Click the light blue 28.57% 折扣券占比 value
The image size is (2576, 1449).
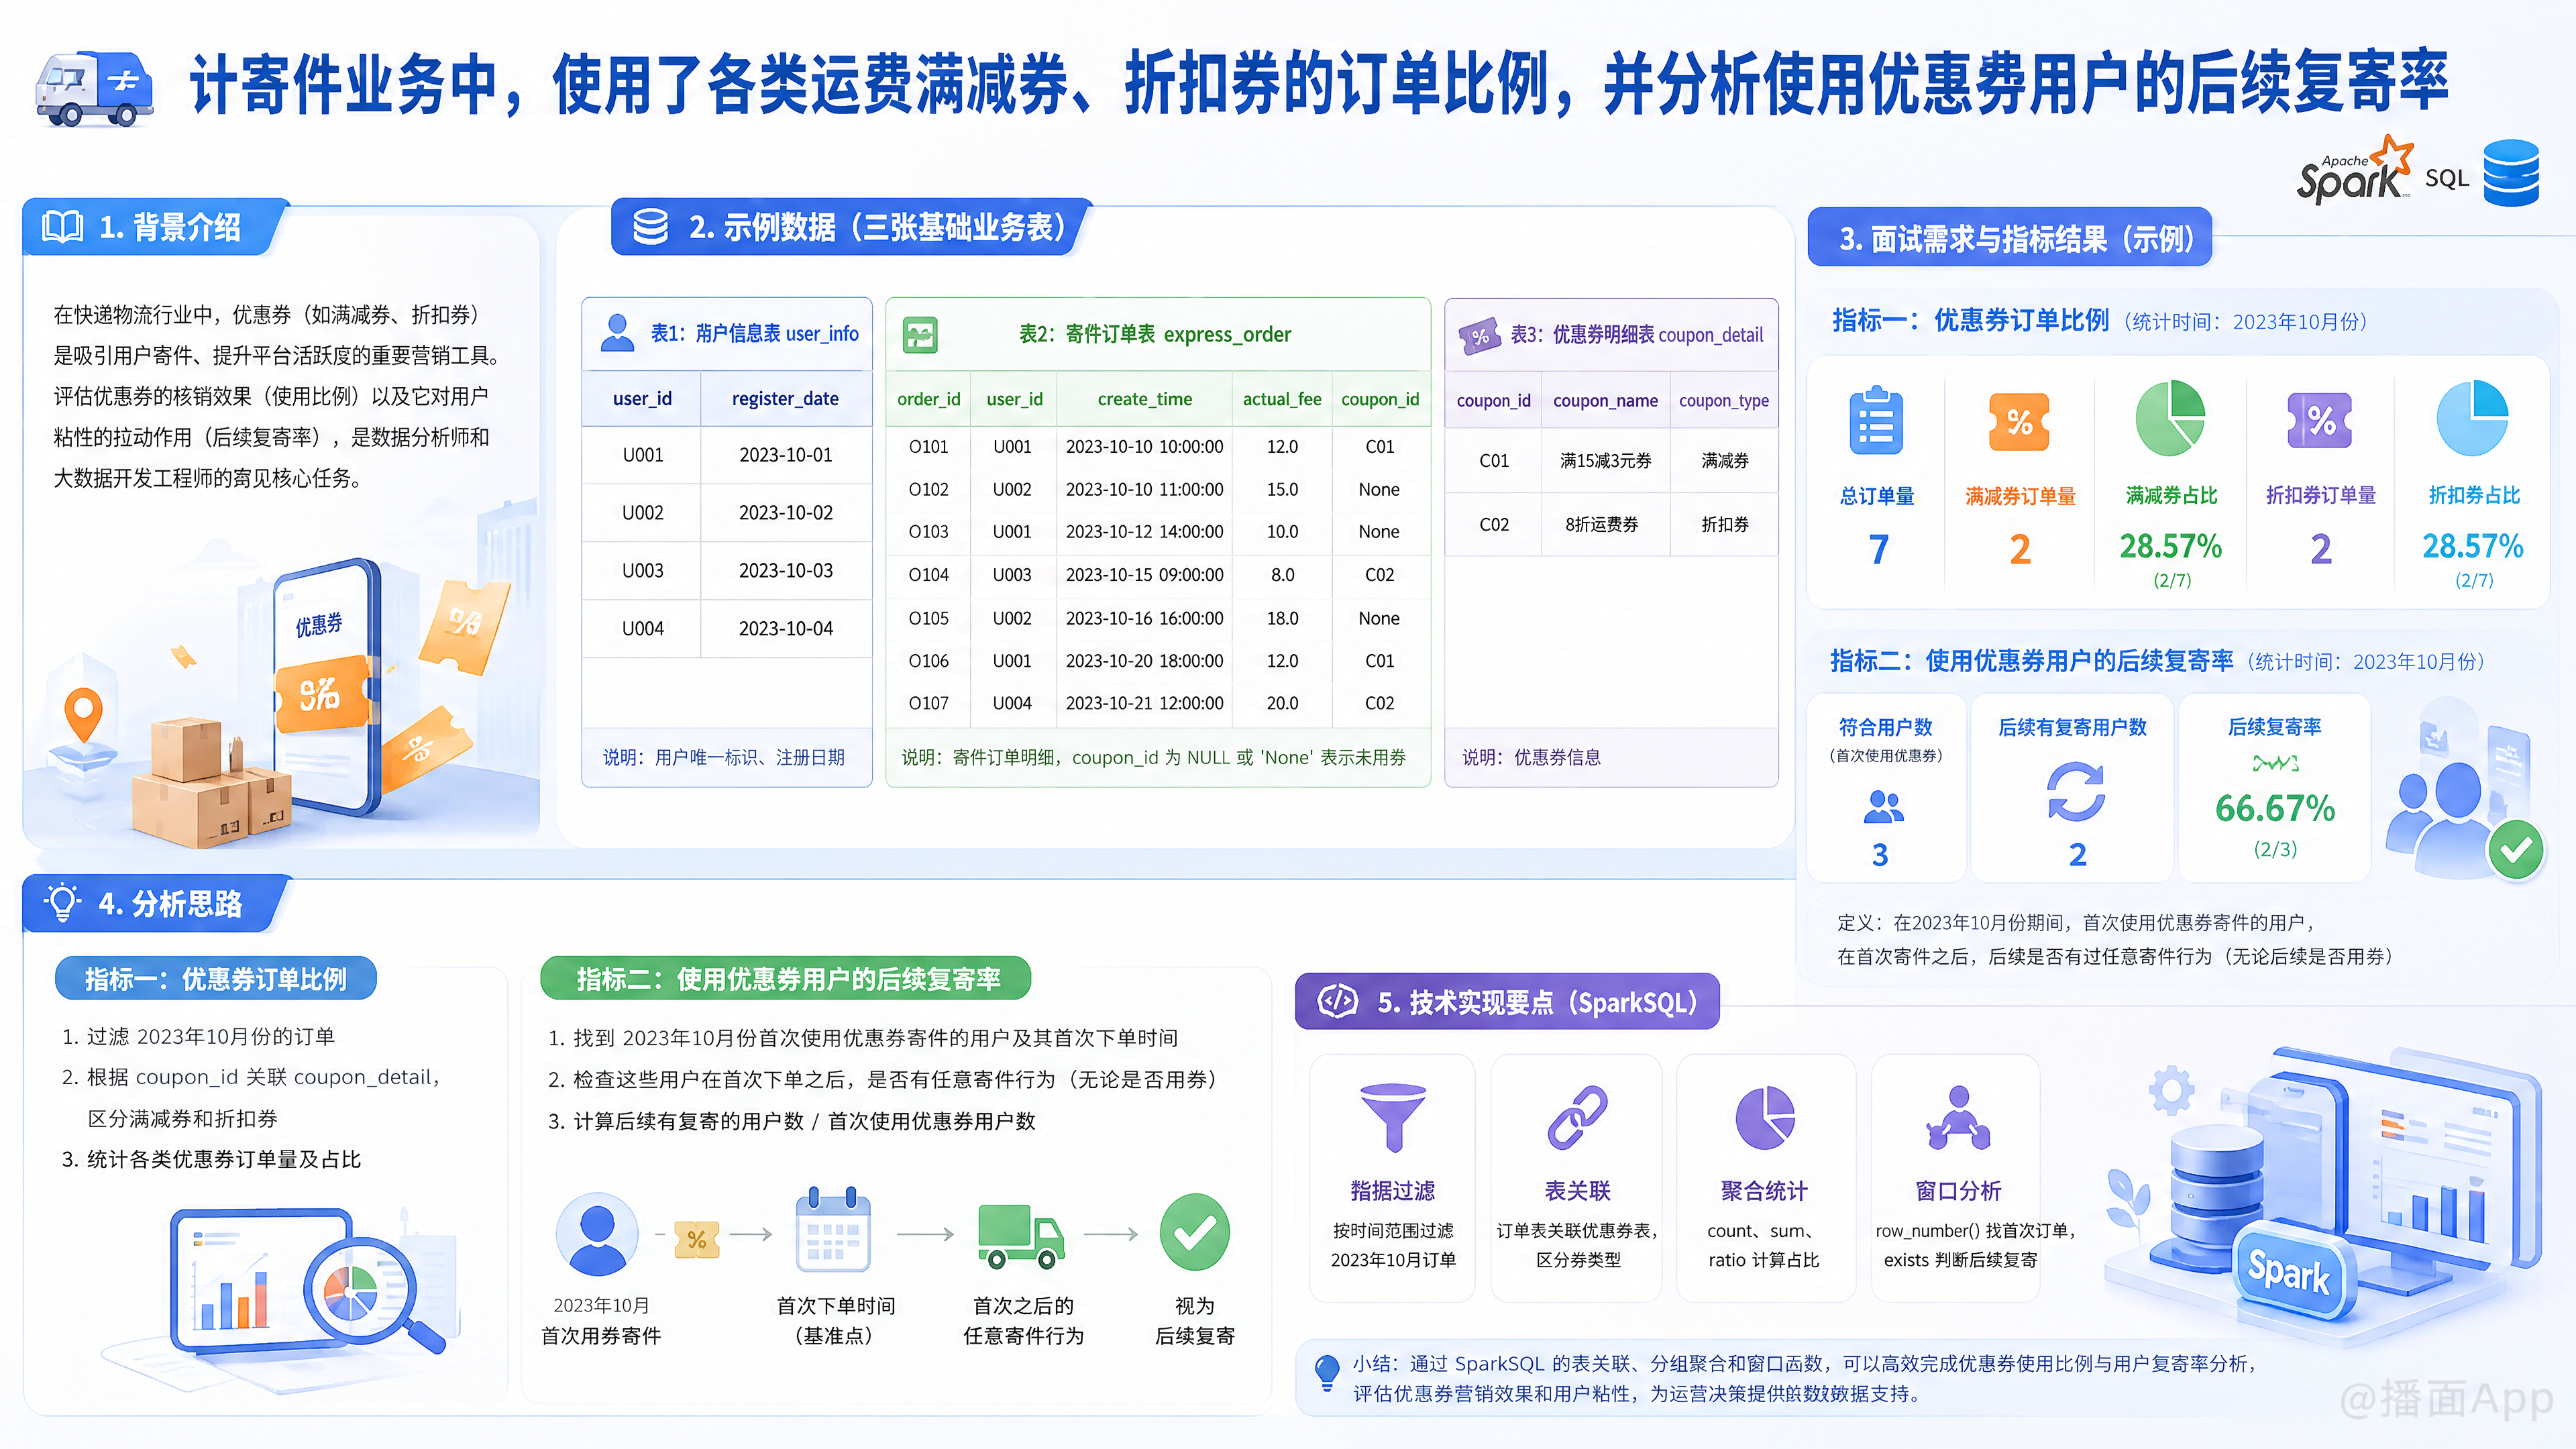[x=2472, y=546]
